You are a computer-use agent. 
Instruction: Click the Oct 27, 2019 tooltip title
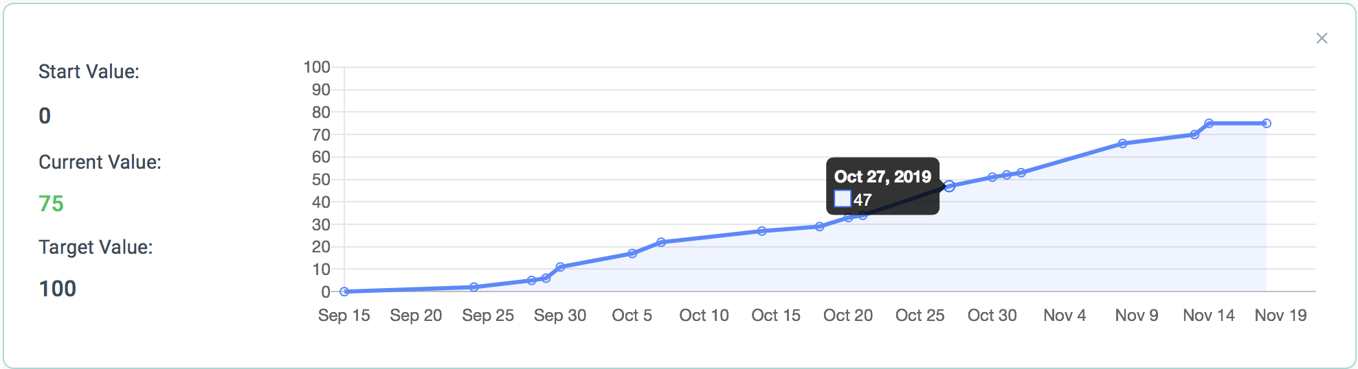[883, 177]
